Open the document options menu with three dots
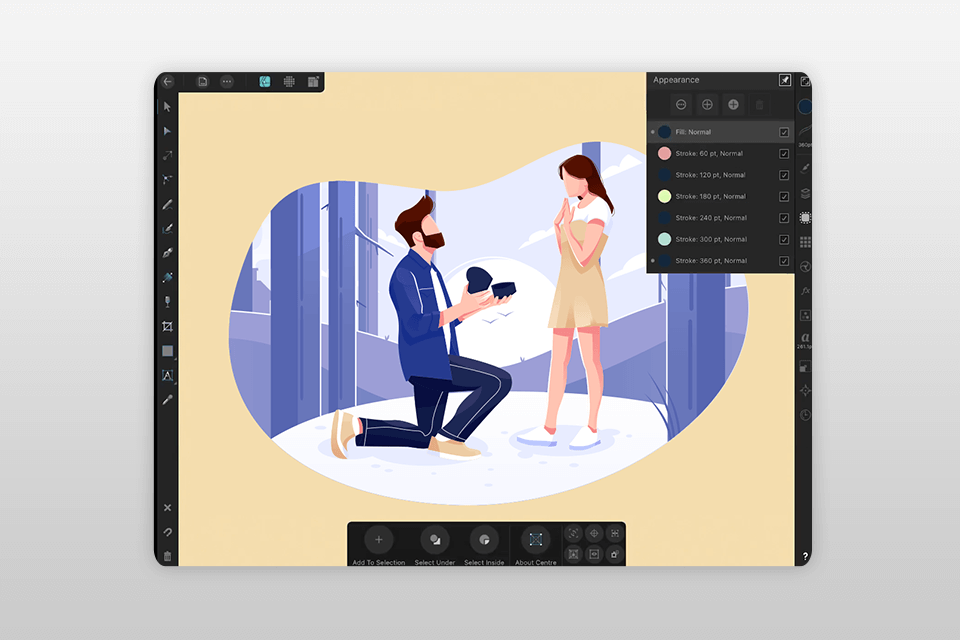This screenshot has height=640, width=960. (x=228, y=82)
